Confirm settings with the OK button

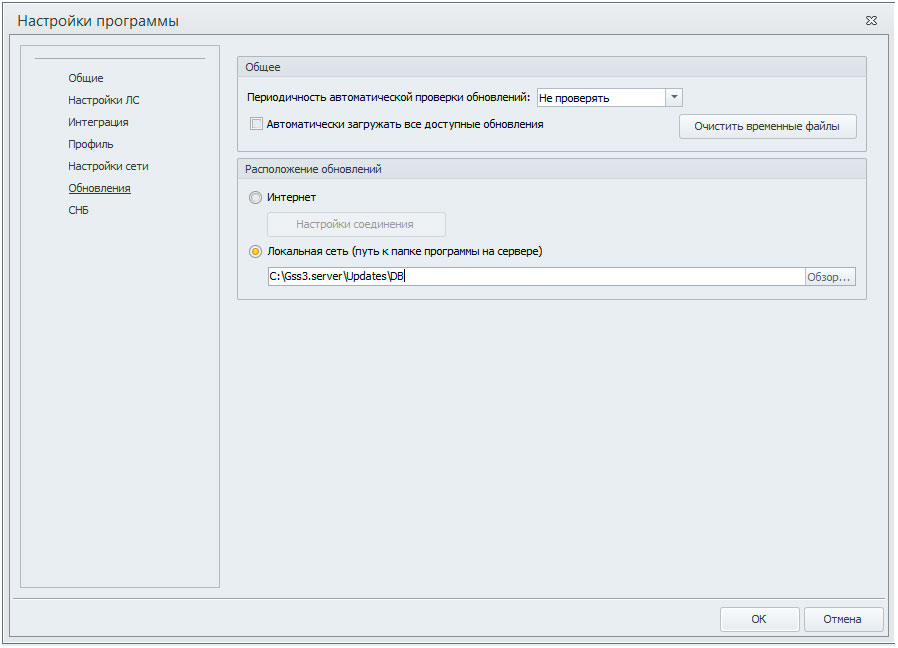point(759,619)
